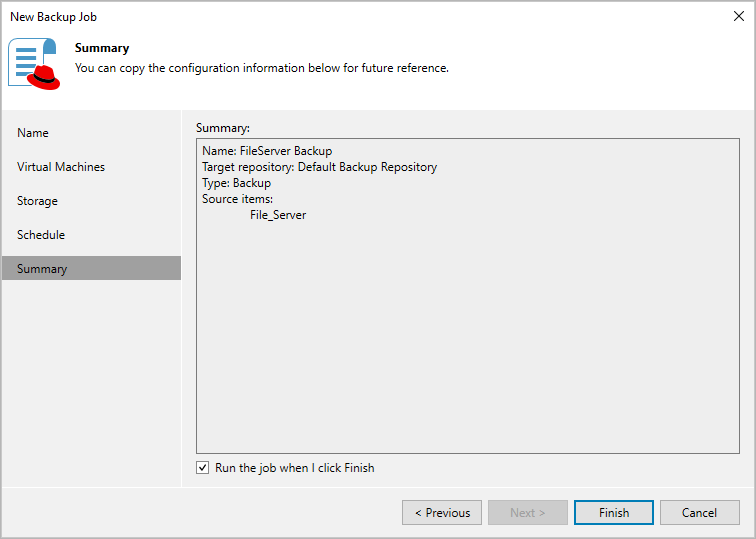Cancel the backup job wizard
Image resolution: width=756 pixels, height=539 pixels.
(x=700, y=512)
